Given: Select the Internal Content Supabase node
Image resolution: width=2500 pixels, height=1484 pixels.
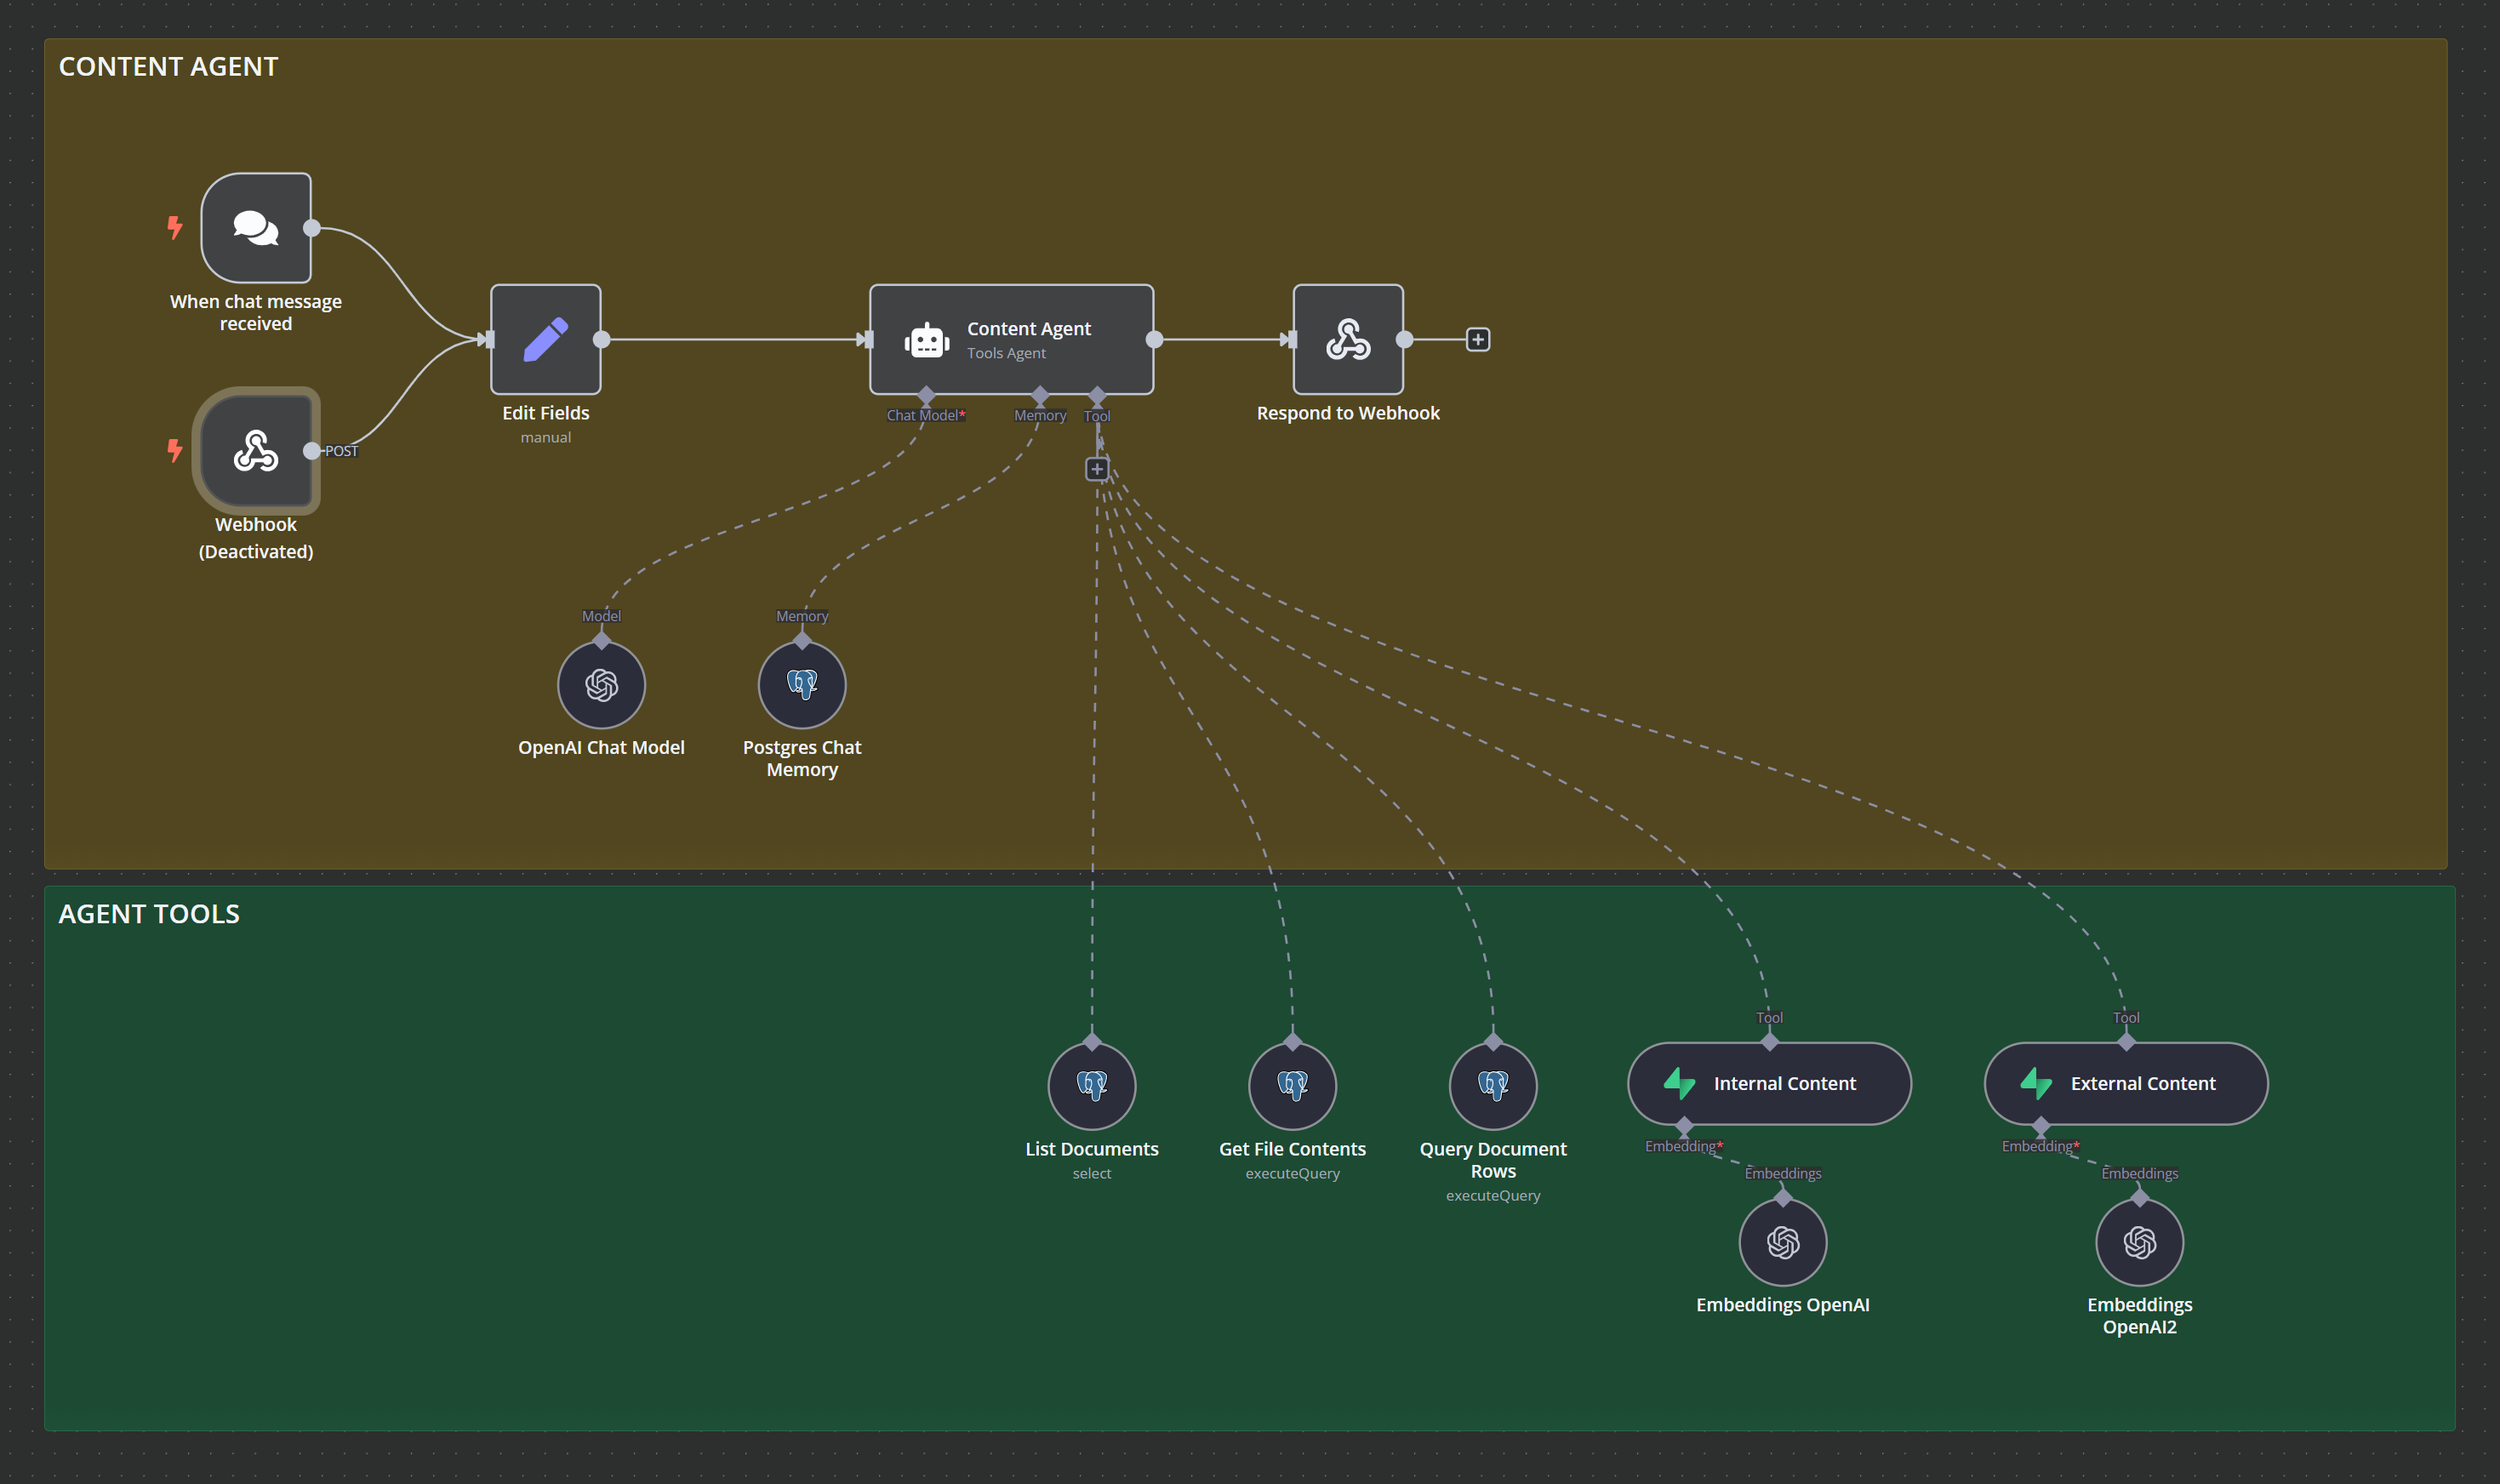Looking at the screenshot, I should click(x=1768, y=1084).
